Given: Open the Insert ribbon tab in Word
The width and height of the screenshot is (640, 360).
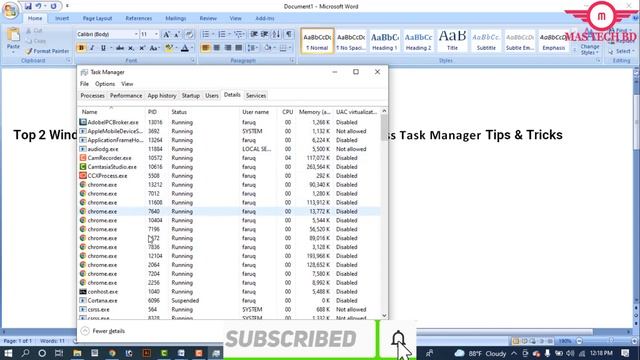Looking at the screenshot, I should 62,18.
